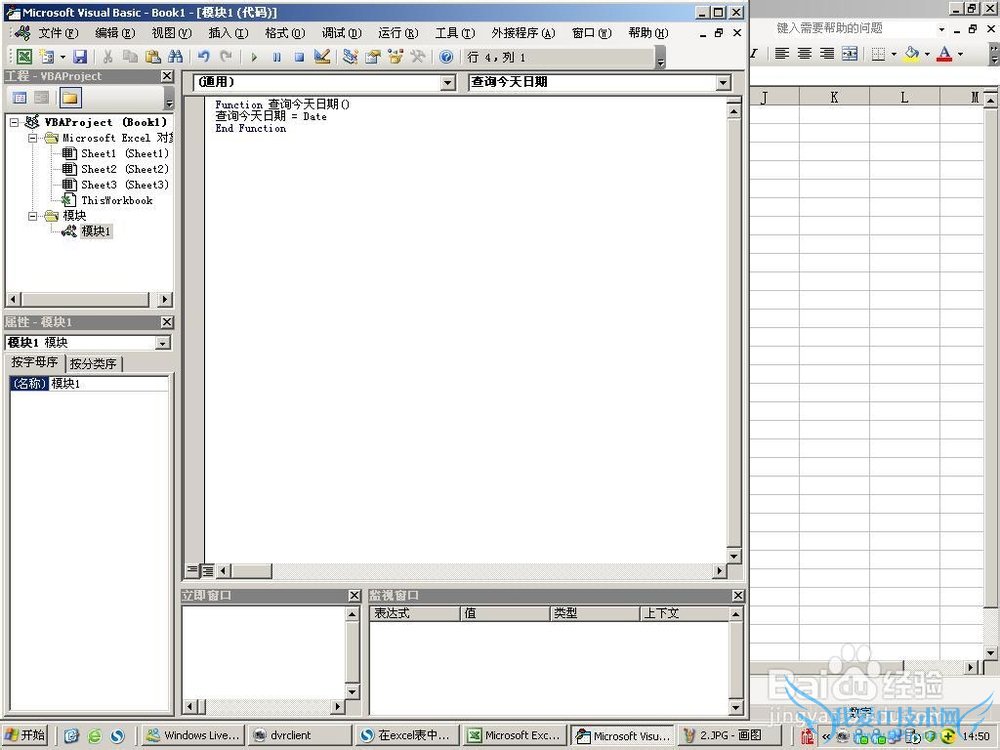Switch to the 按字母序 tab
The width and height of the screenshot is (1000, 750).
point(34,362)
